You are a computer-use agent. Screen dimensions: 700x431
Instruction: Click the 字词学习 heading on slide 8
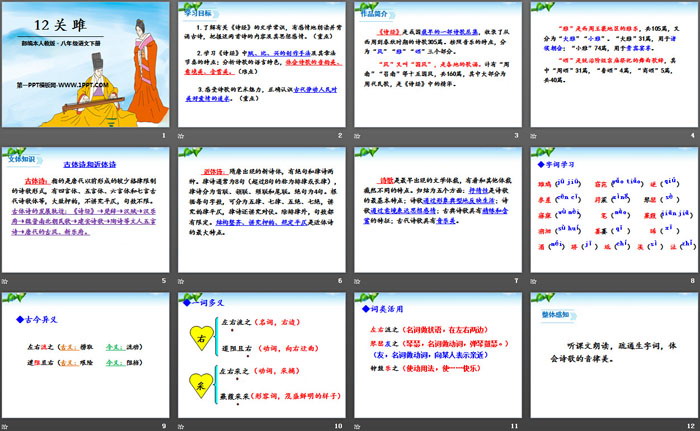556,164
